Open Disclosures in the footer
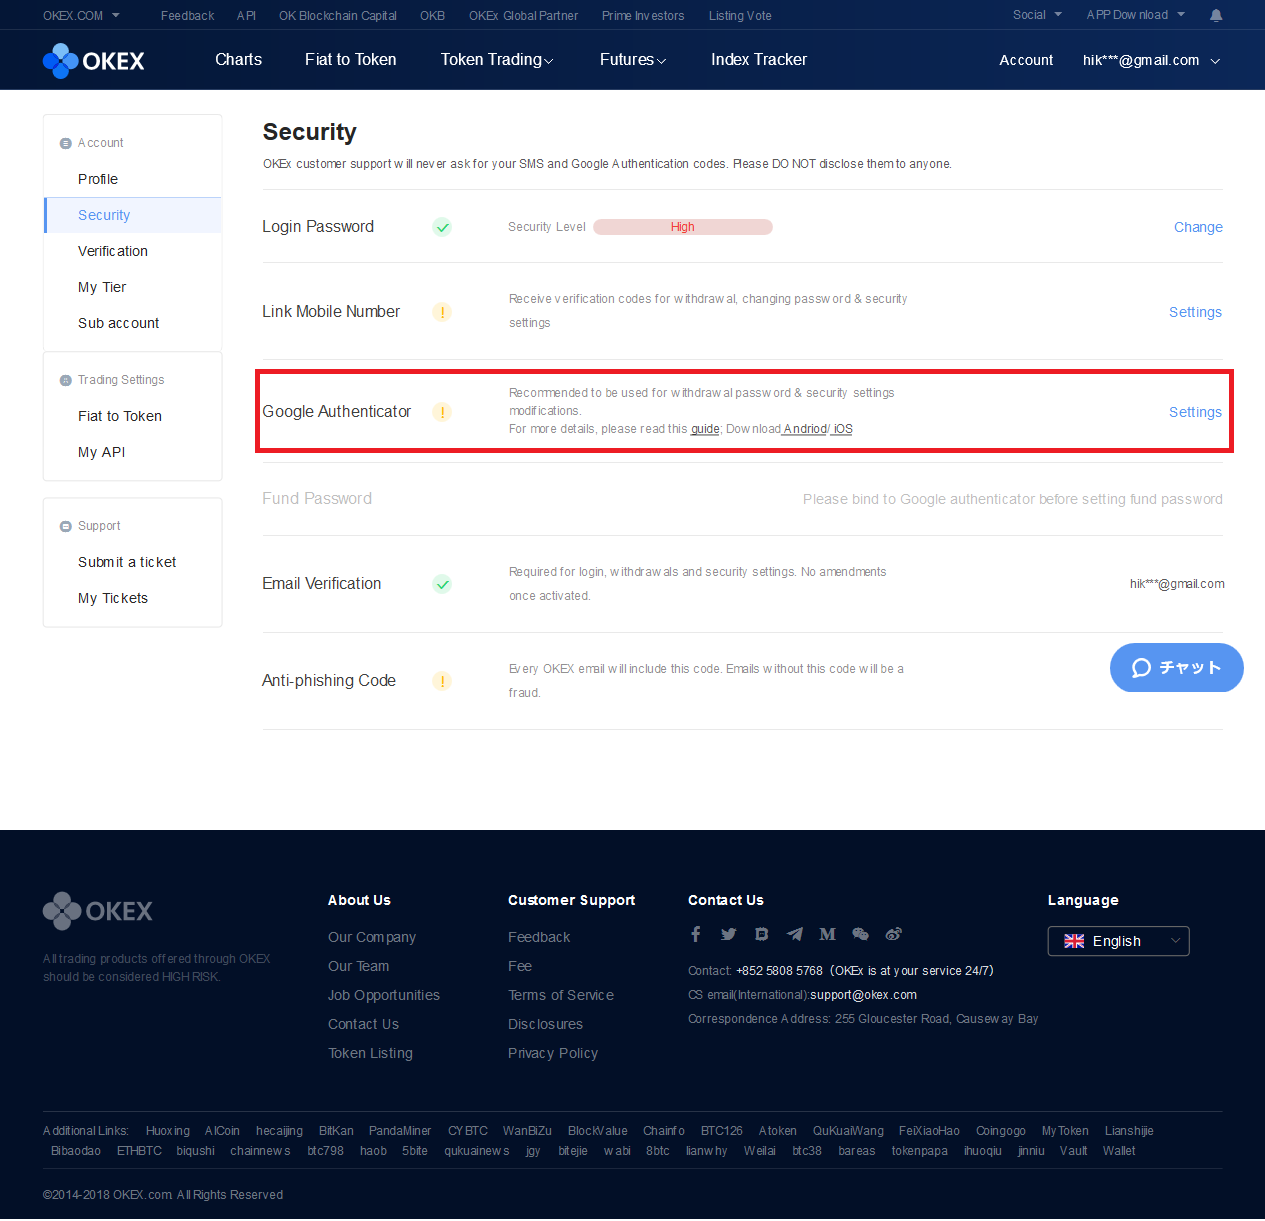This screenshot has width=1265, height=1221. point(545,1024)
